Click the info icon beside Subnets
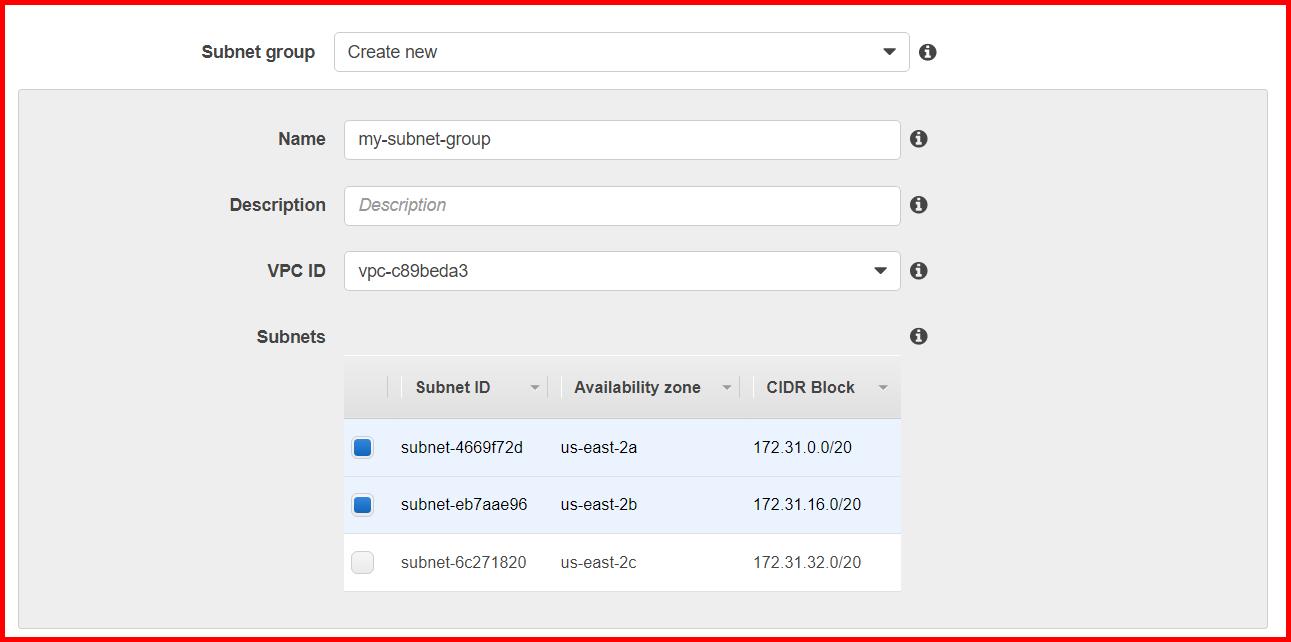This screenshot has height=642, width=1291. pos(918,336)
